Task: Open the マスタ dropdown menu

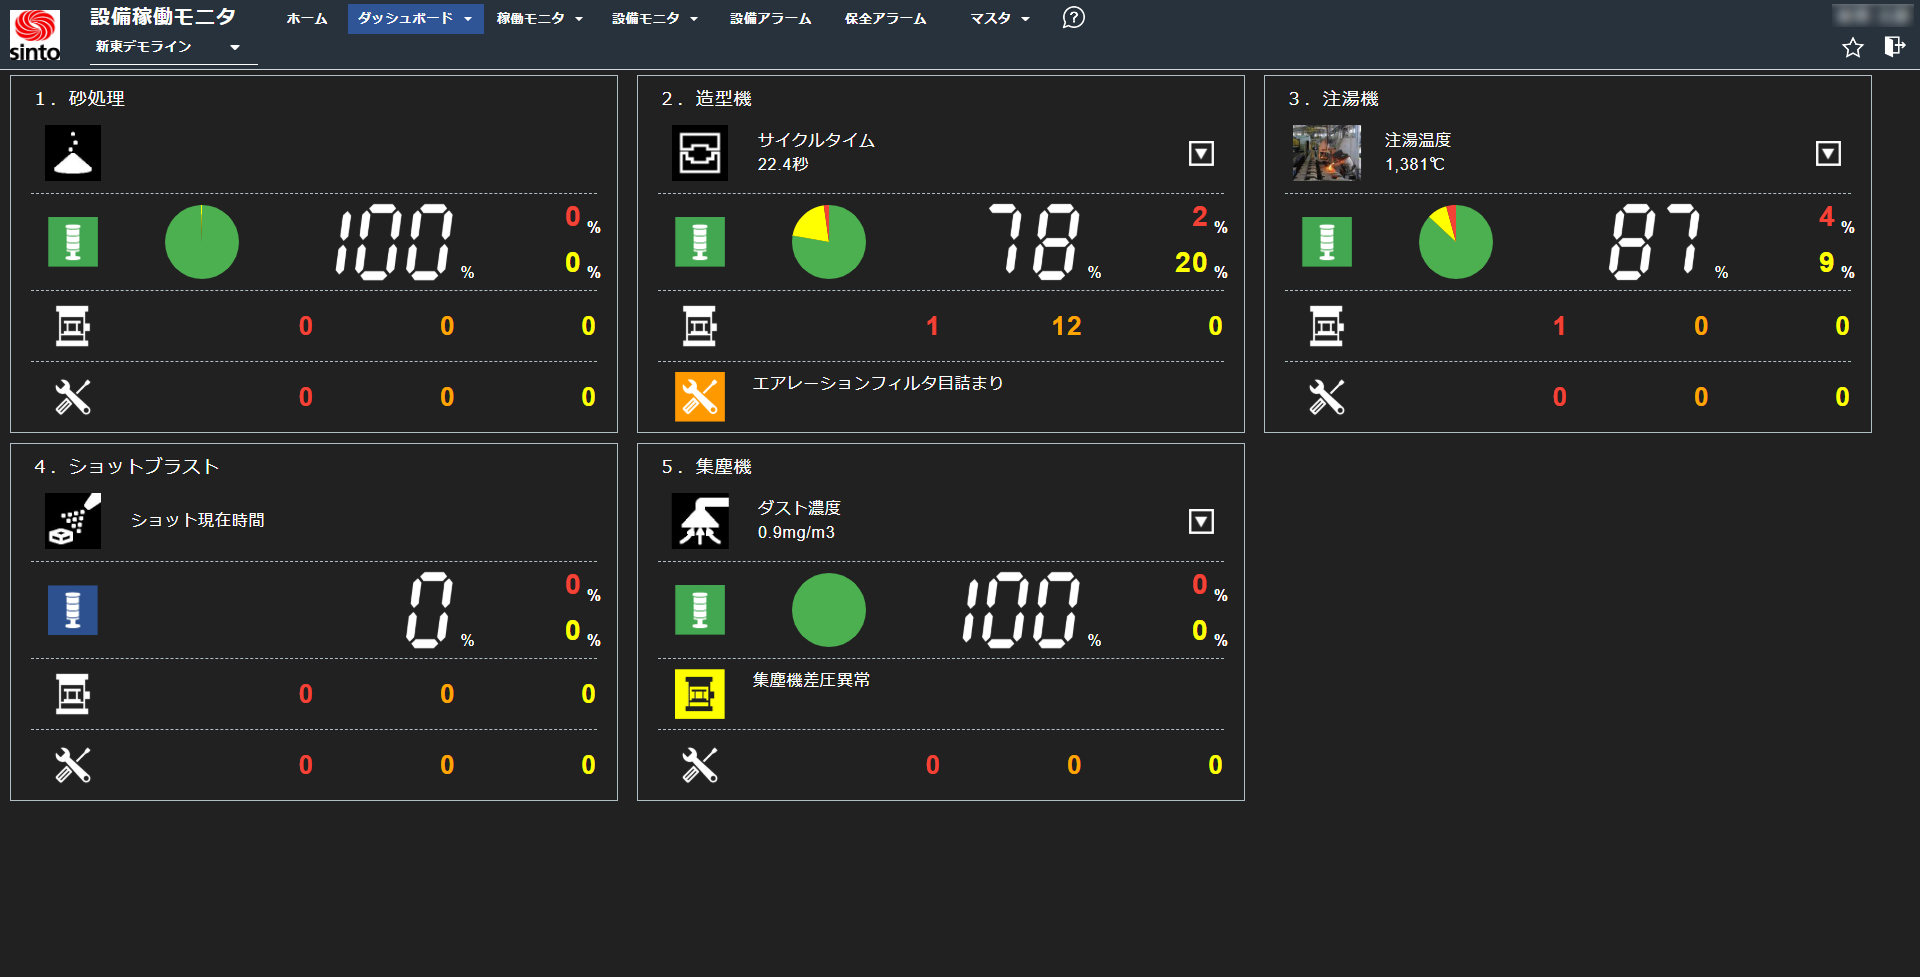Action: pyautogui.click(x=1000, y=18)
